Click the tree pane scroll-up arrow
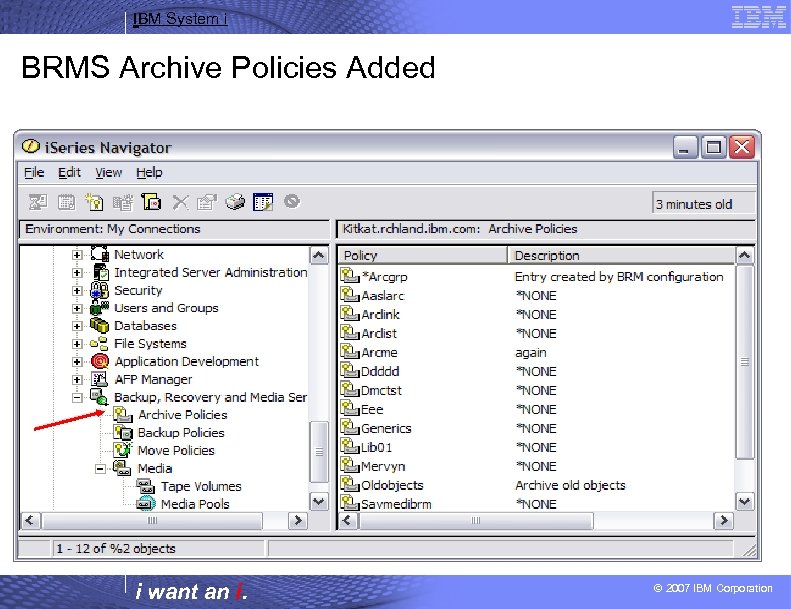The image size is (791, 609). (x=318, y=255)
